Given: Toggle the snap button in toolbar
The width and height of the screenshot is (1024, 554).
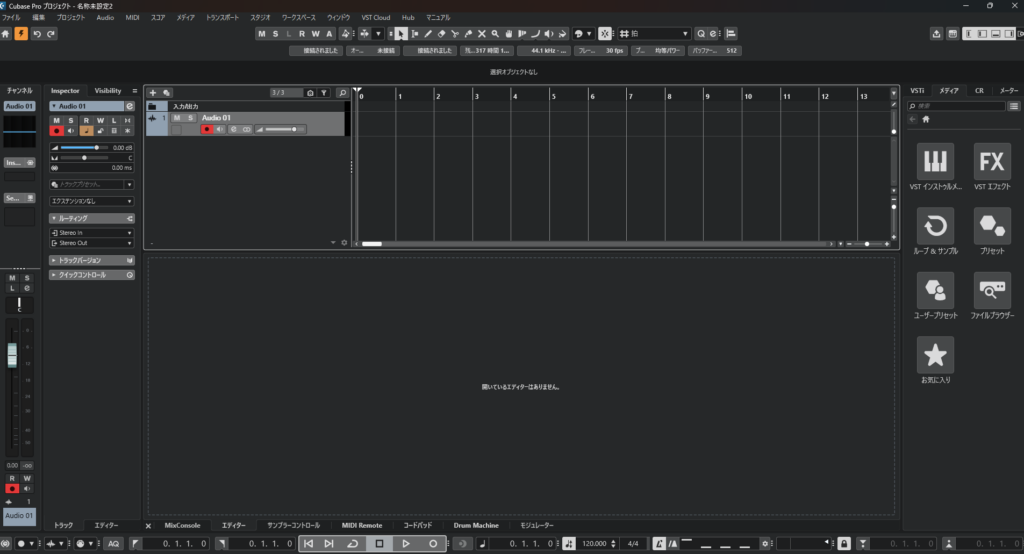Looking at the screenshot, I should coord(604,34).
